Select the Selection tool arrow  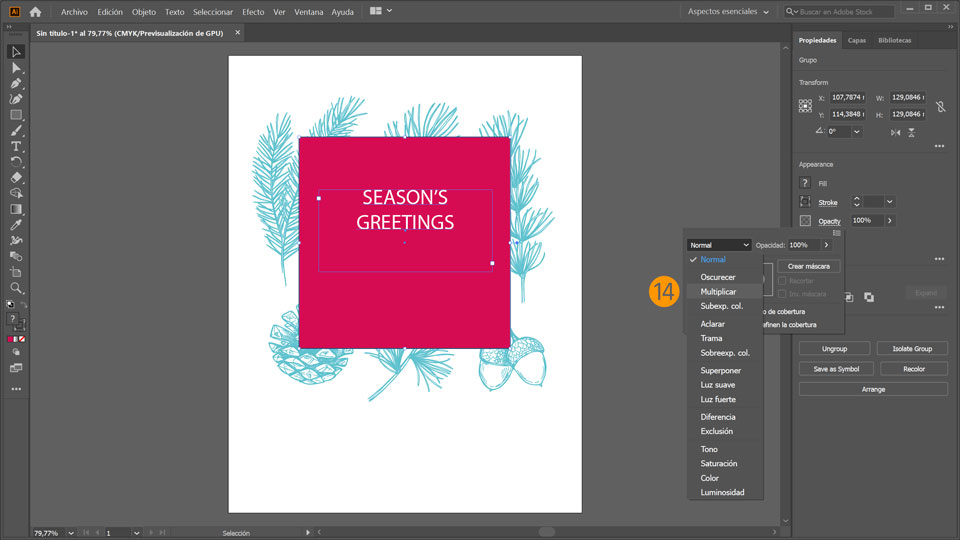(x=16, y=52)
